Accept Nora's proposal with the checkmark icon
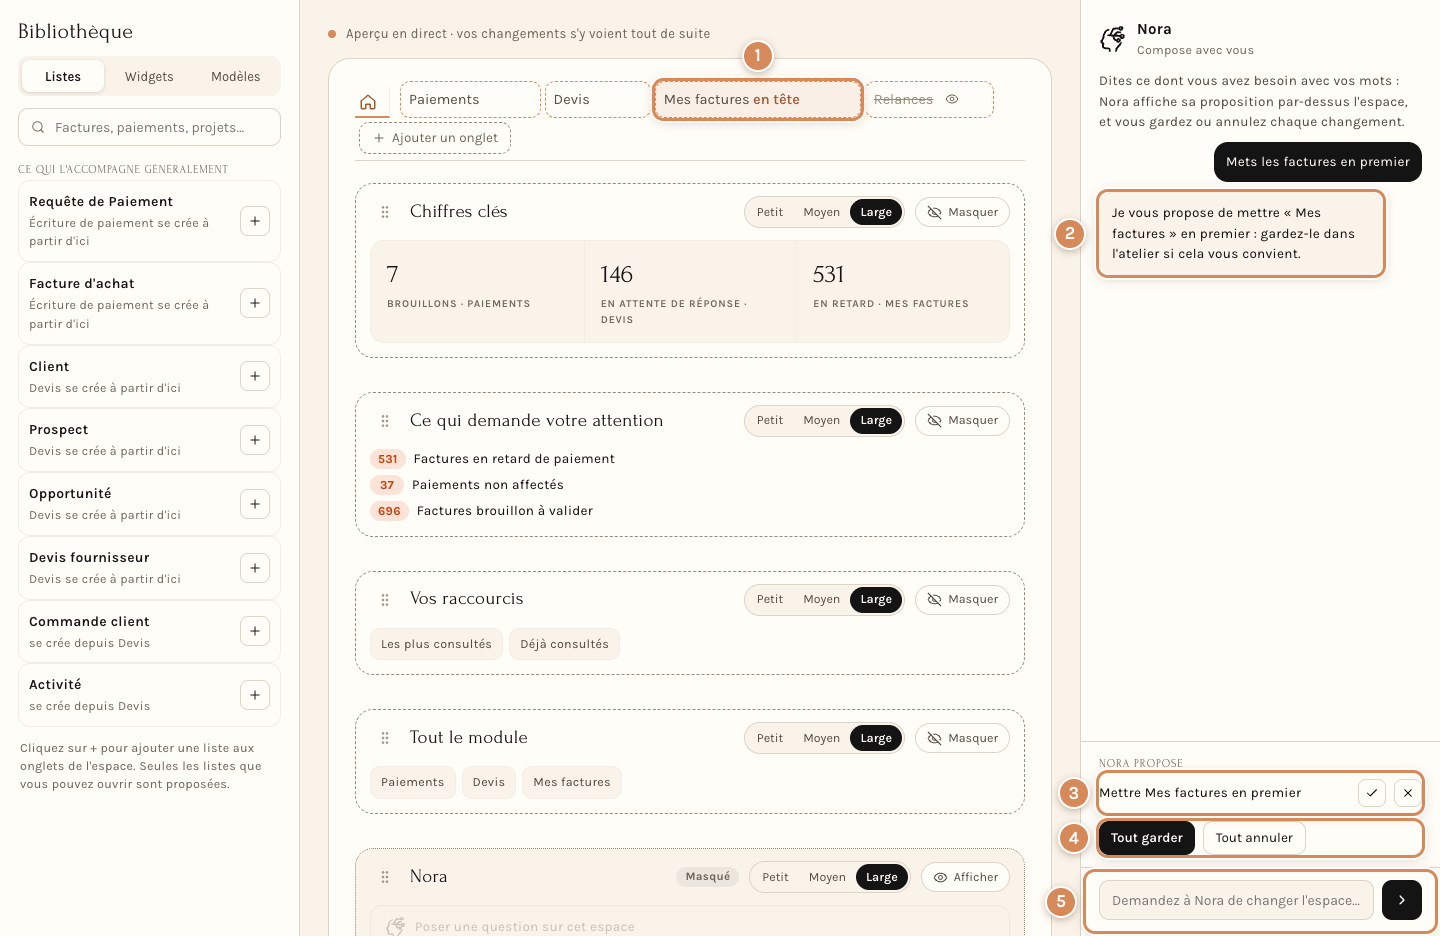The height and width of the screenshot is (936, 1440). [x=1372, y=793]
